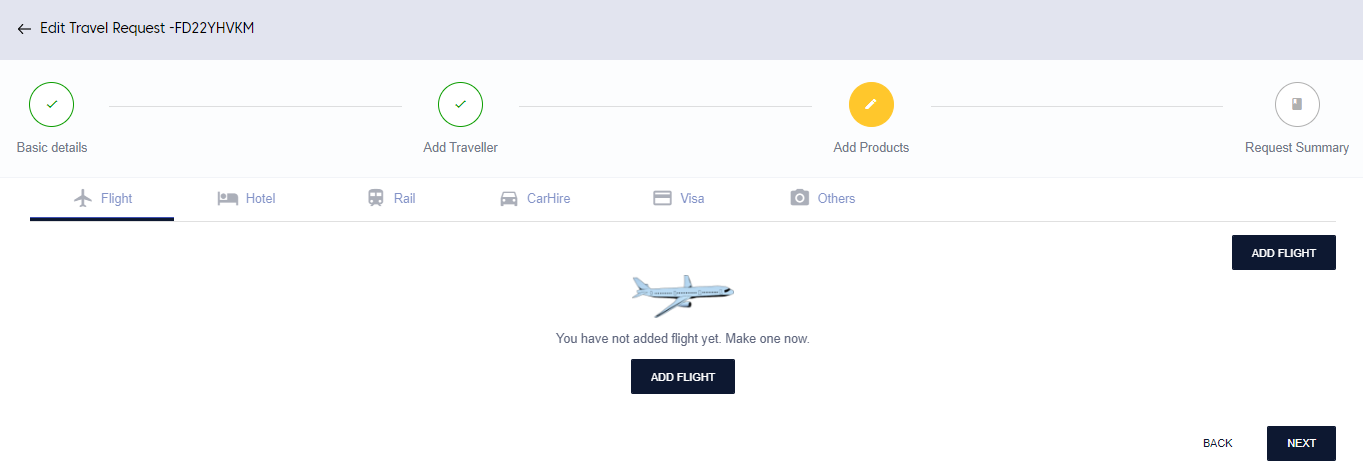
Task: Click the train icon for Rail
Action: [376, 198]
